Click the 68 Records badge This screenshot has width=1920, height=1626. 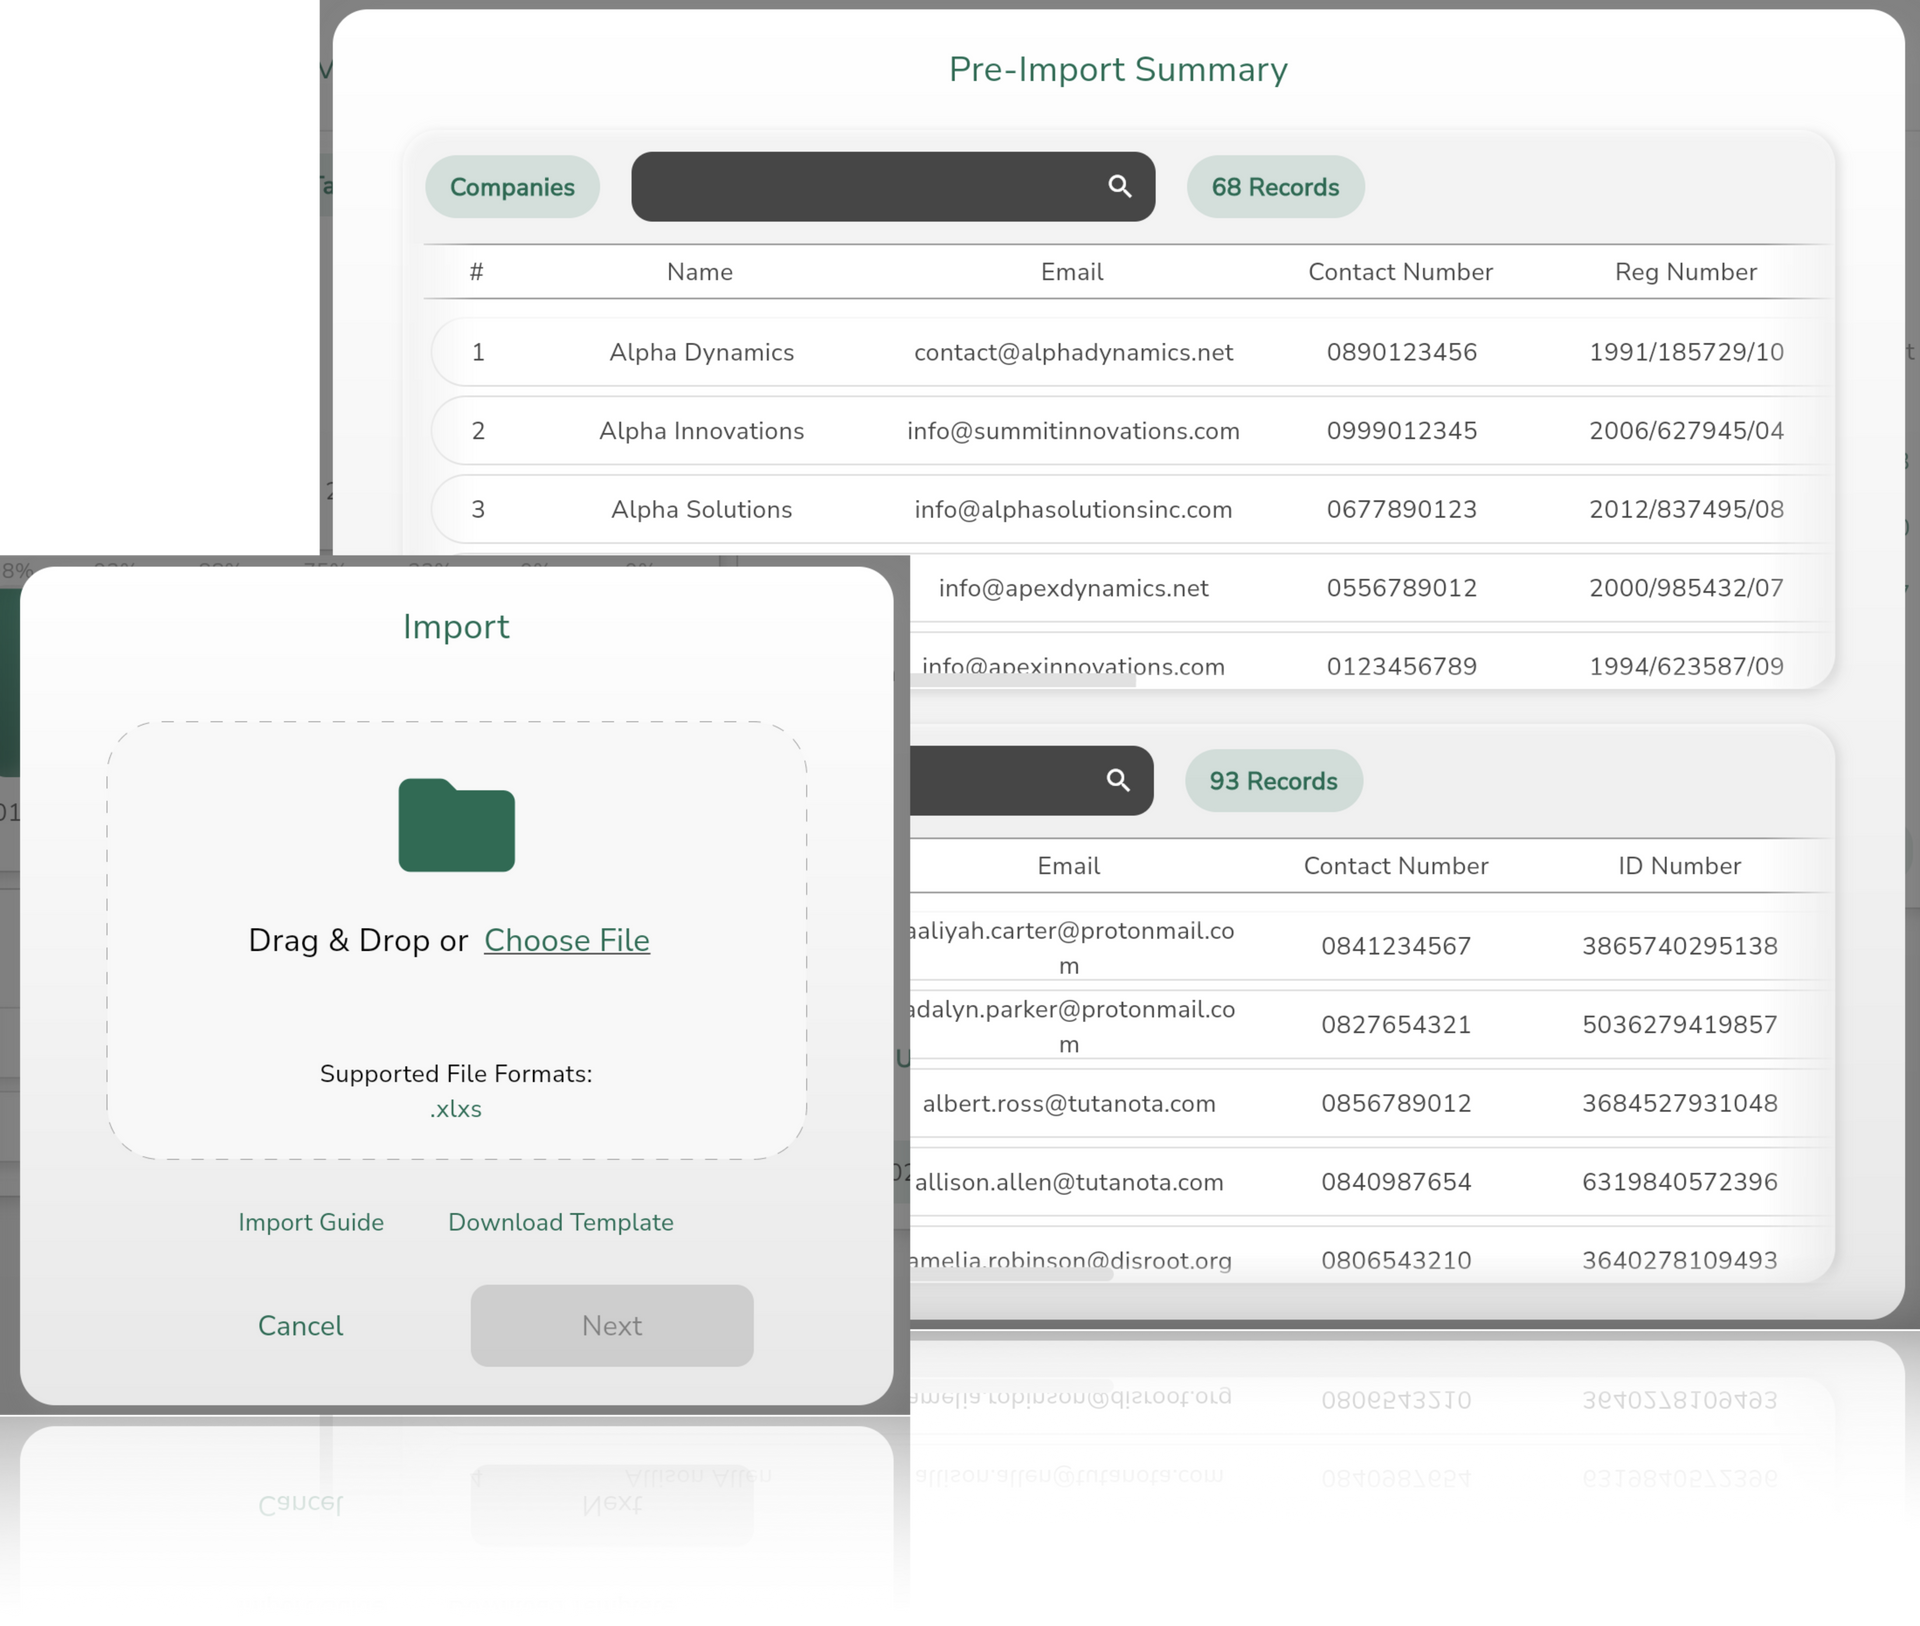point(1275,187)
